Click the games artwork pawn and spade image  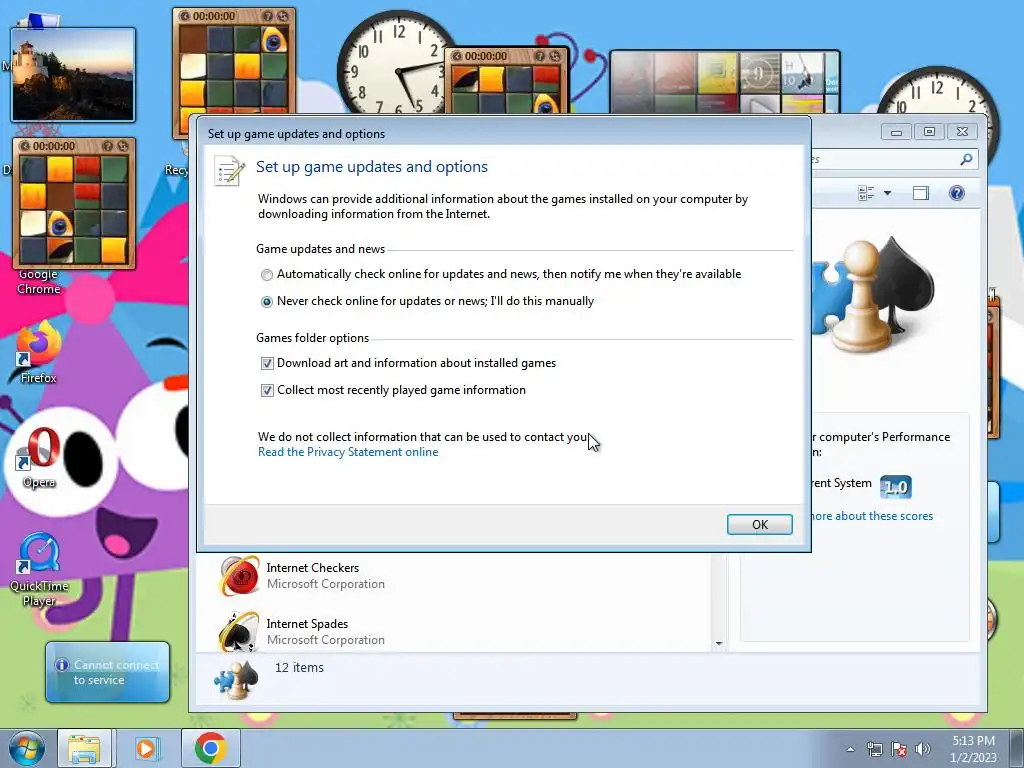coord(874,296)
